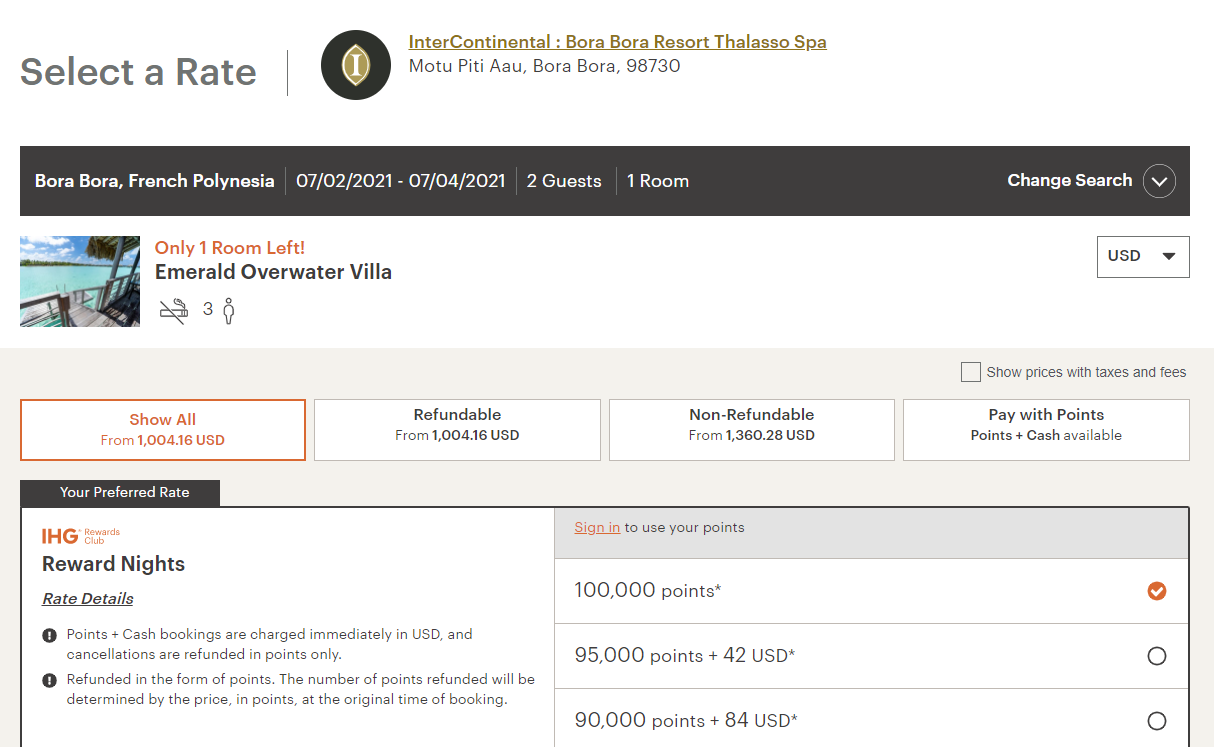Click the orange selected checkmark for 100,000 points
Viewport: 1214px width, 747px height.
click(1157, 591)
